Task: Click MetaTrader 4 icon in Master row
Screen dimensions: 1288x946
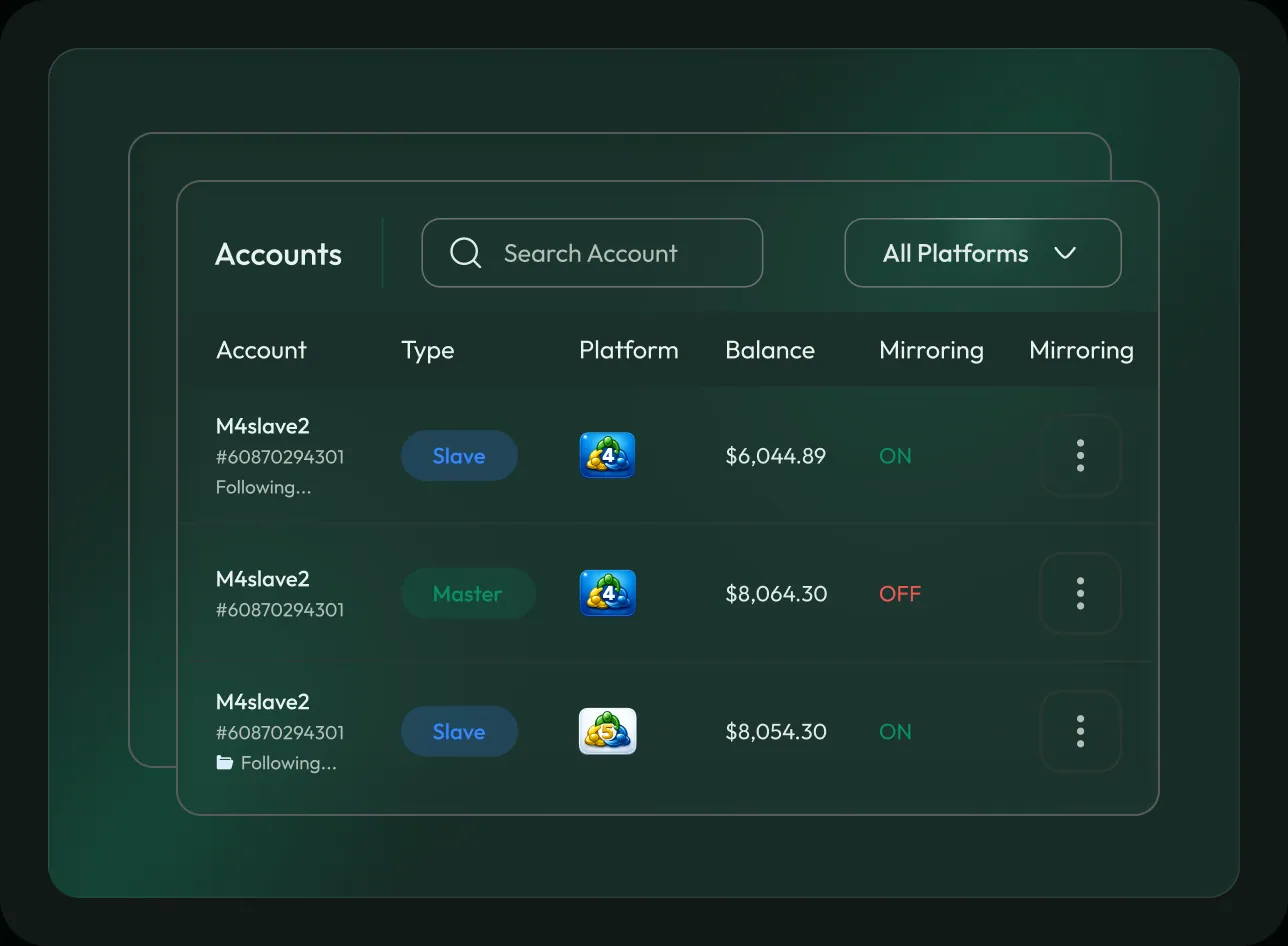Action: (607, 593)
